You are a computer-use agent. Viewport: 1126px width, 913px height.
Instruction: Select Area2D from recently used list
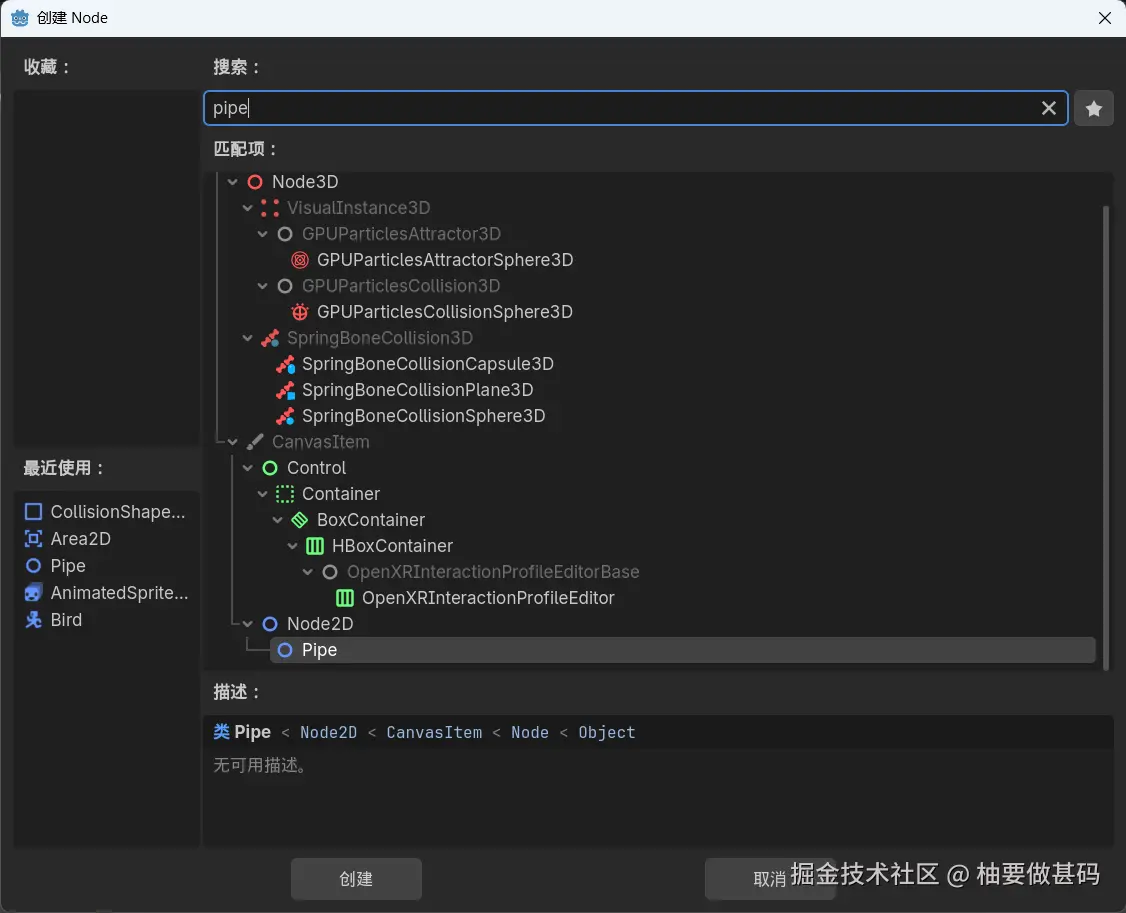point(80,539)
